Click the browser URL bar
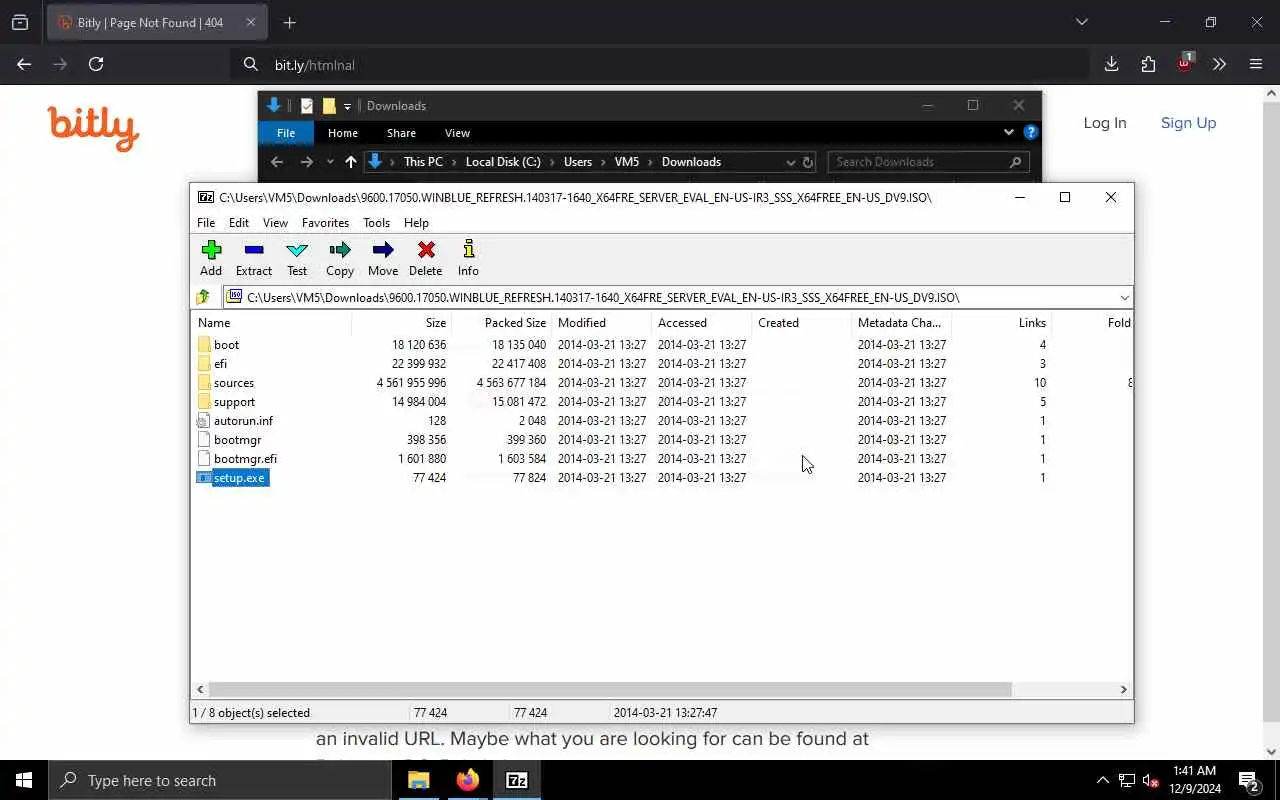 click(x=660, y=65)
